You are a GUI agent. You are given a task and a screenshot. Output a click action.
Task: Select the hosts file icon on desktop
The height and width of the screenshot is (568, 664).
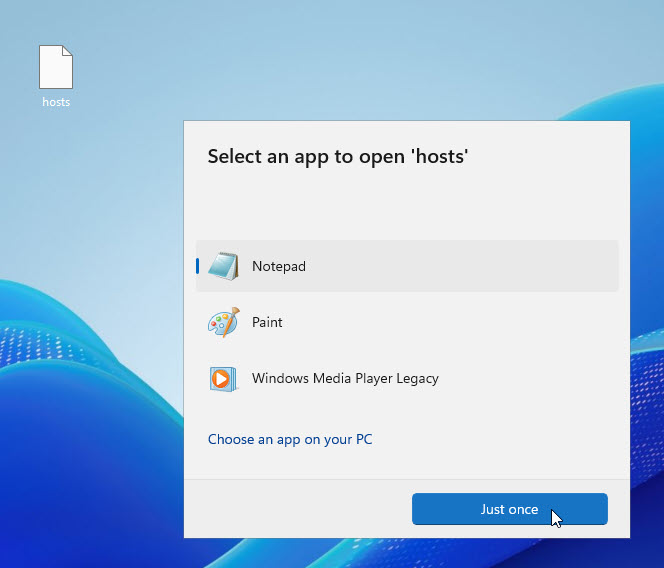tap(56, 67)
